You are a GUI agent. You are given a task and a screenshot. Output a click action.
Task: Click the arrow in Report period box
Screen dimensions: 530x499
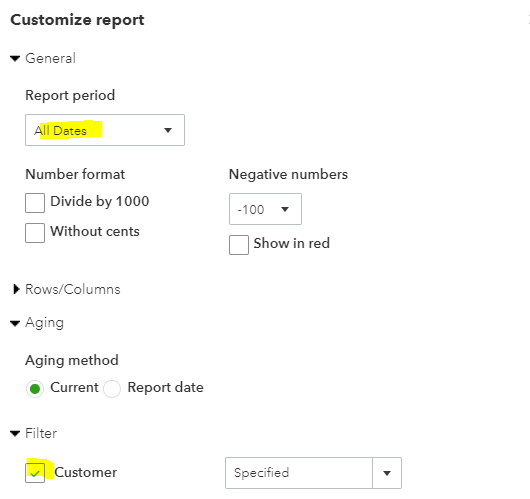coord(168,130)
